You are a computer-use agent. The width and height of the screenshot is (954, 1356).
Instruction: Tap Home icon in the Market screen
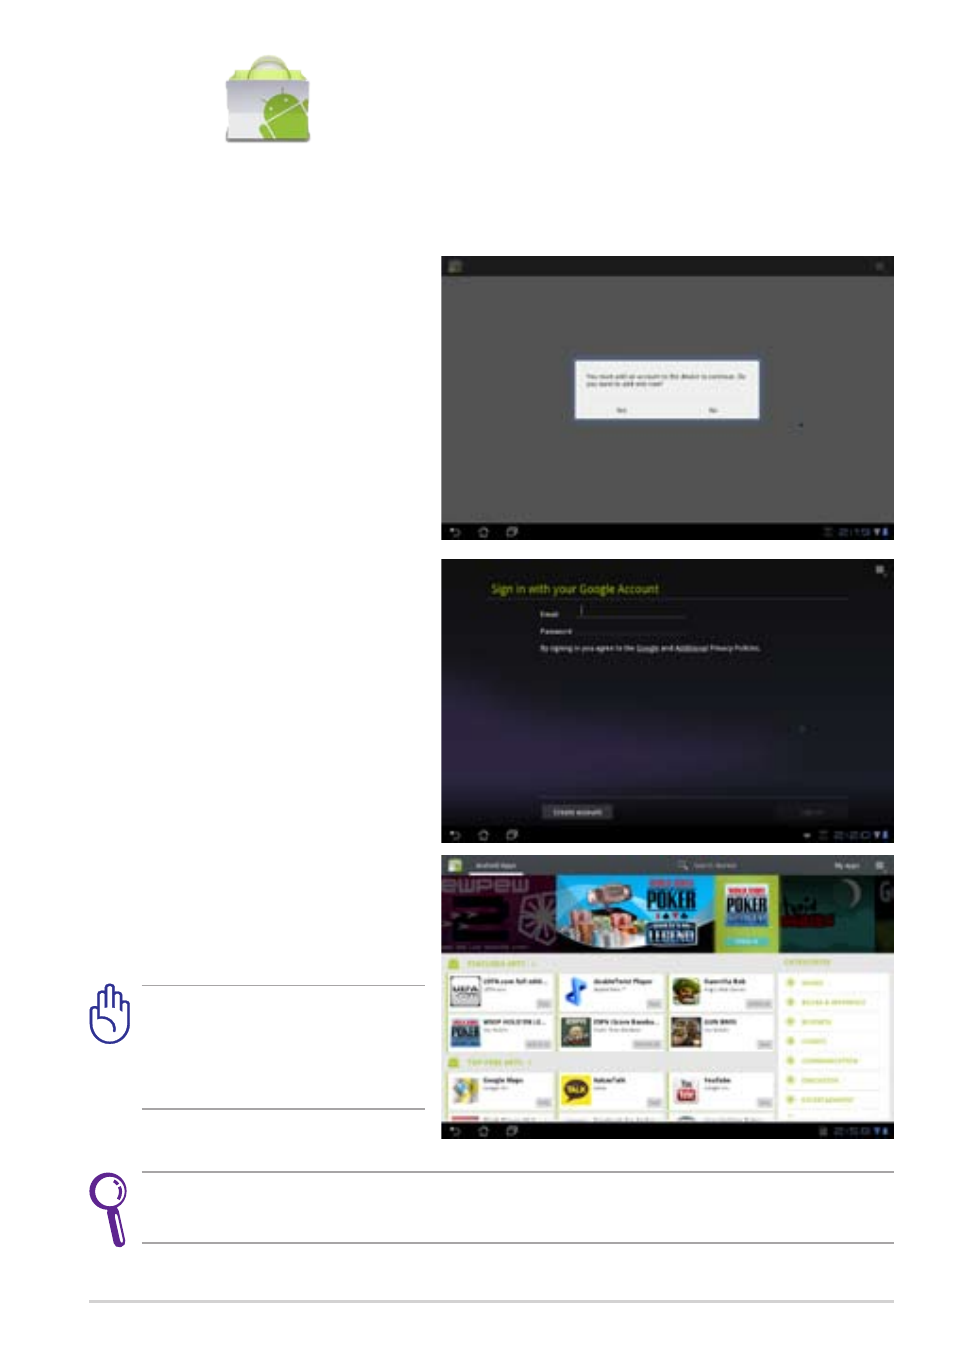[x=483, y=1131]
